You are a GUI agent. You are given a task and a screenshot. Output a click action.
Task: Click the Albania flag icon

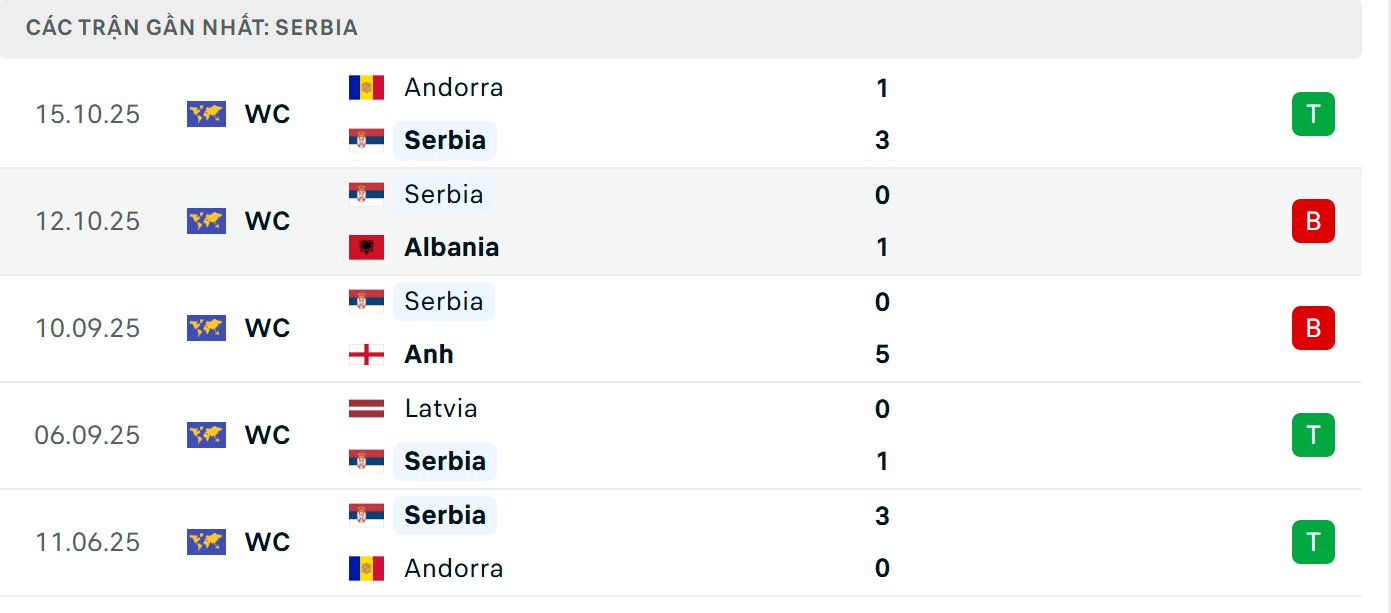(x=366, y=247)
